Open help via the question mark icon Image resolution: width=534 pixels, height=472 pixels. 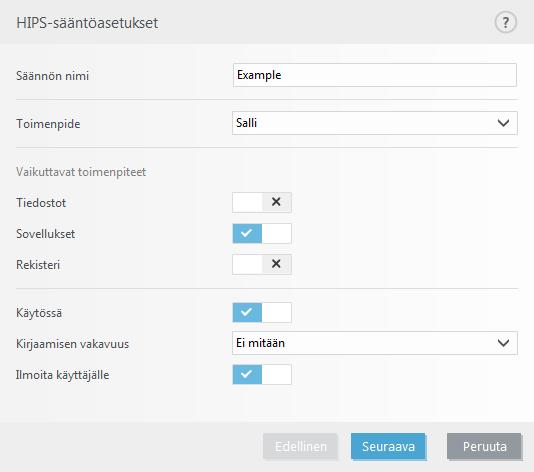(x=505, y=22)
